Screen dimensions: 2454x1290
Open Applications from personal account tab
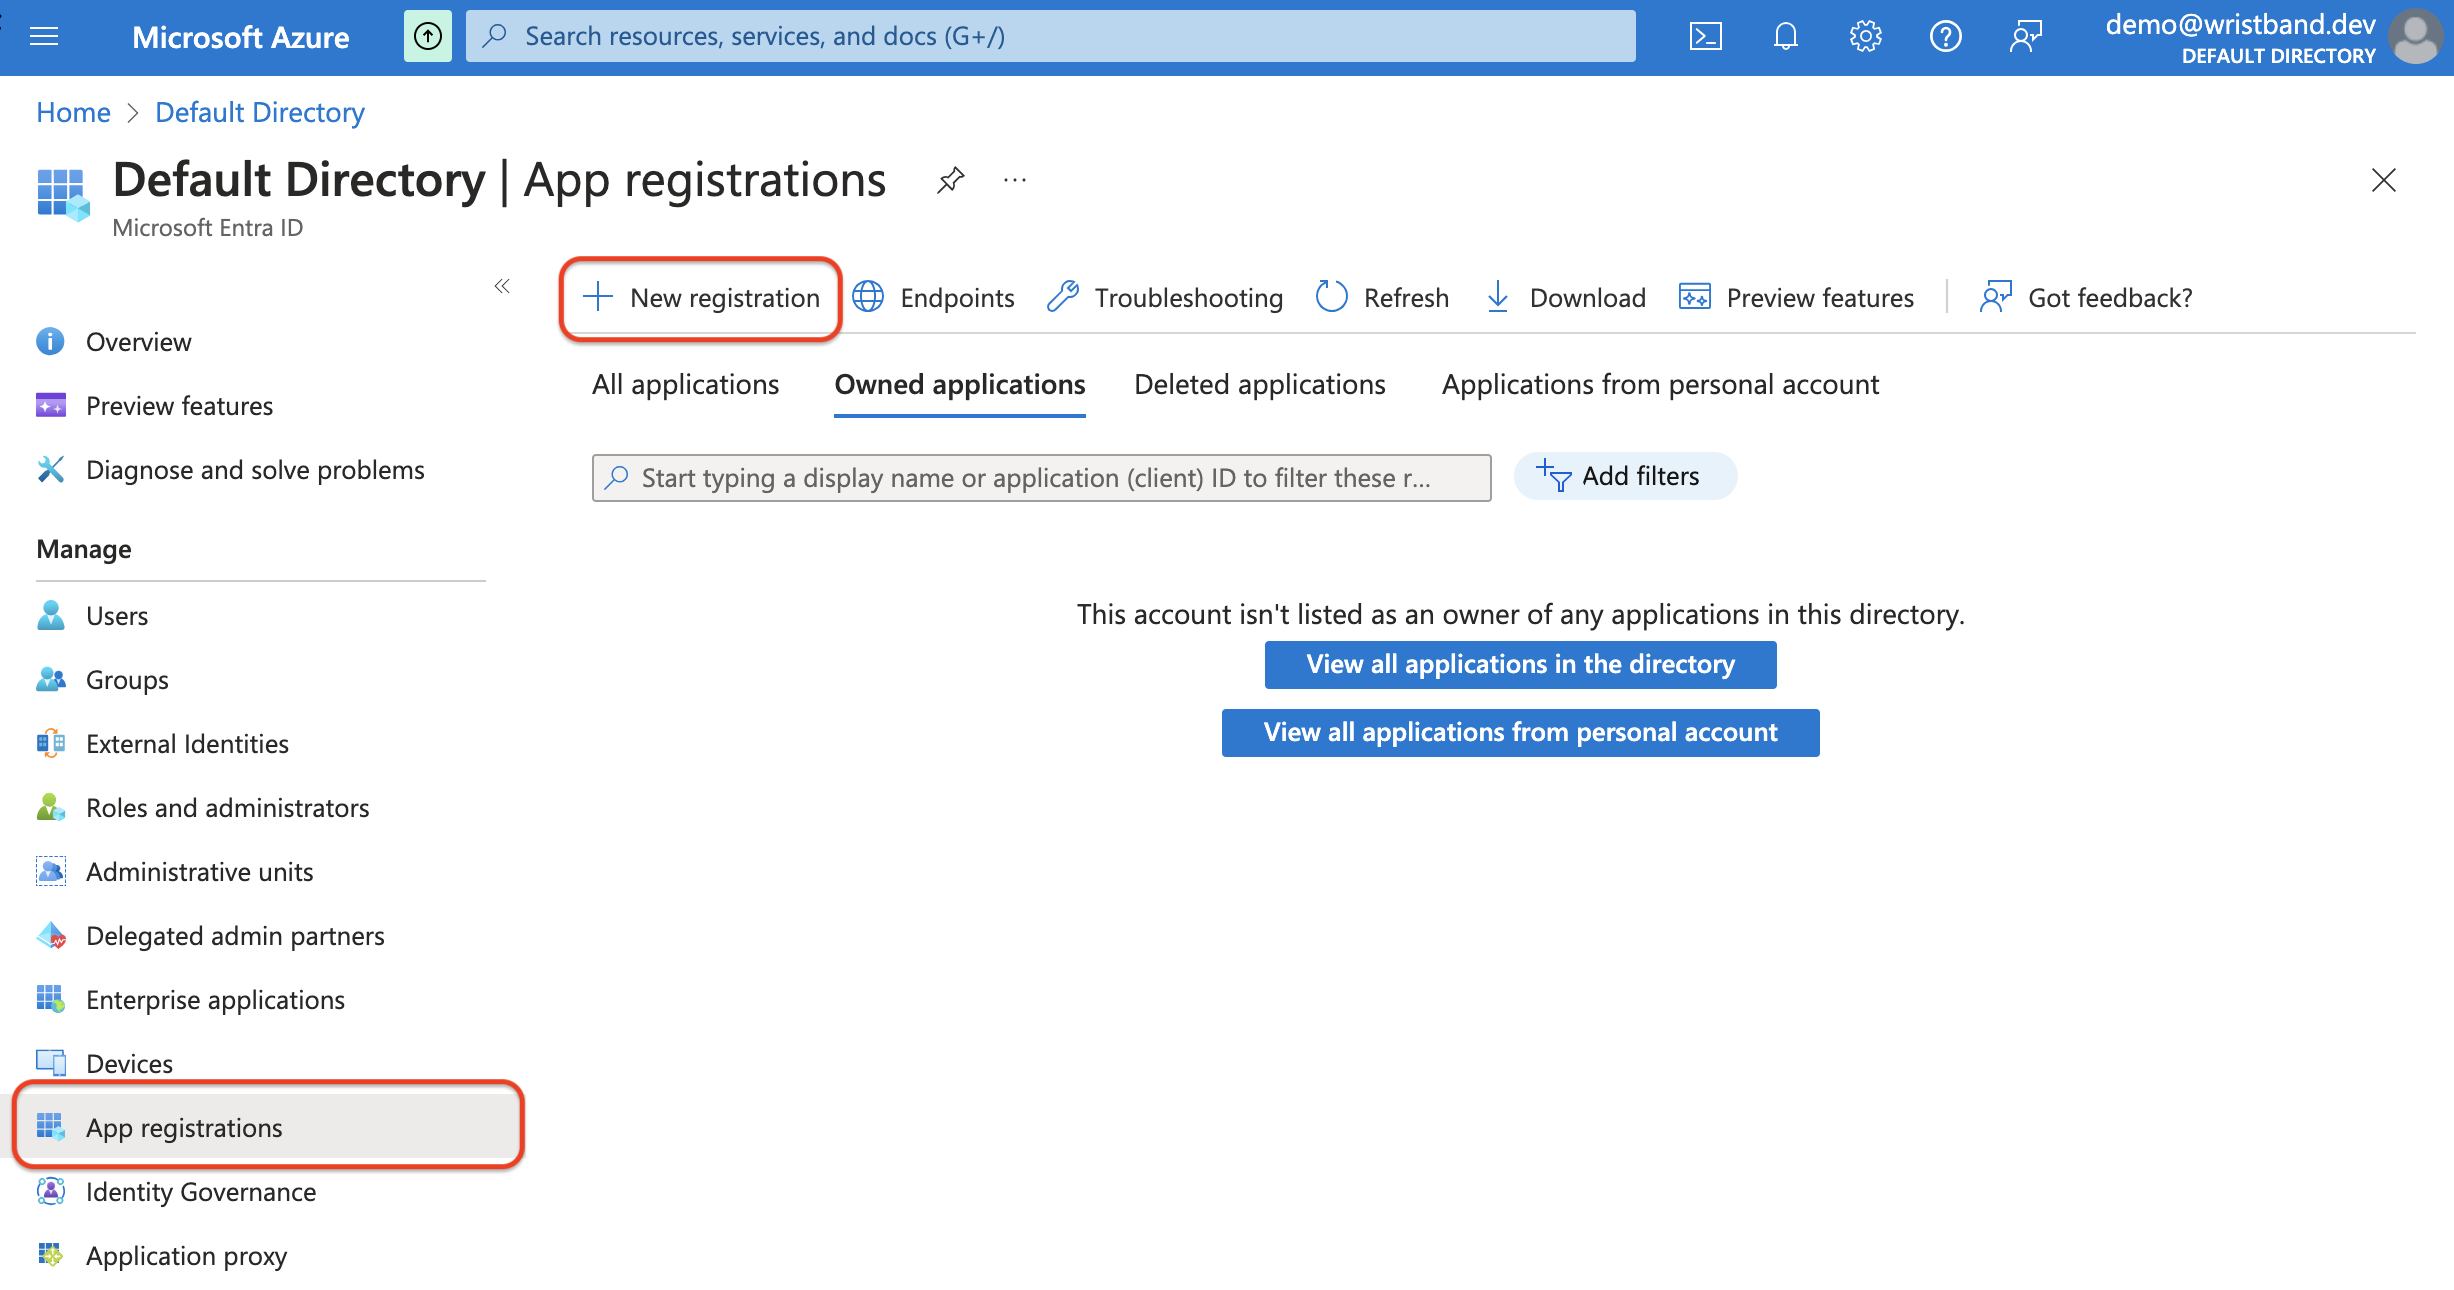pos(1660,385)
